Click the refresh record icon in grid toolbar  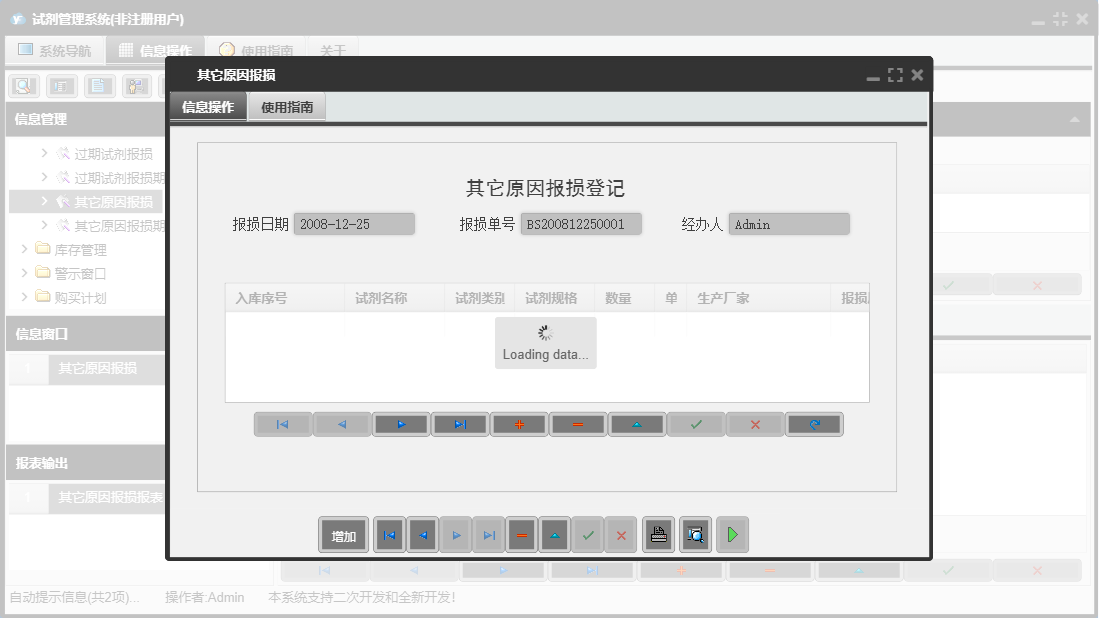tap(814, 424)
